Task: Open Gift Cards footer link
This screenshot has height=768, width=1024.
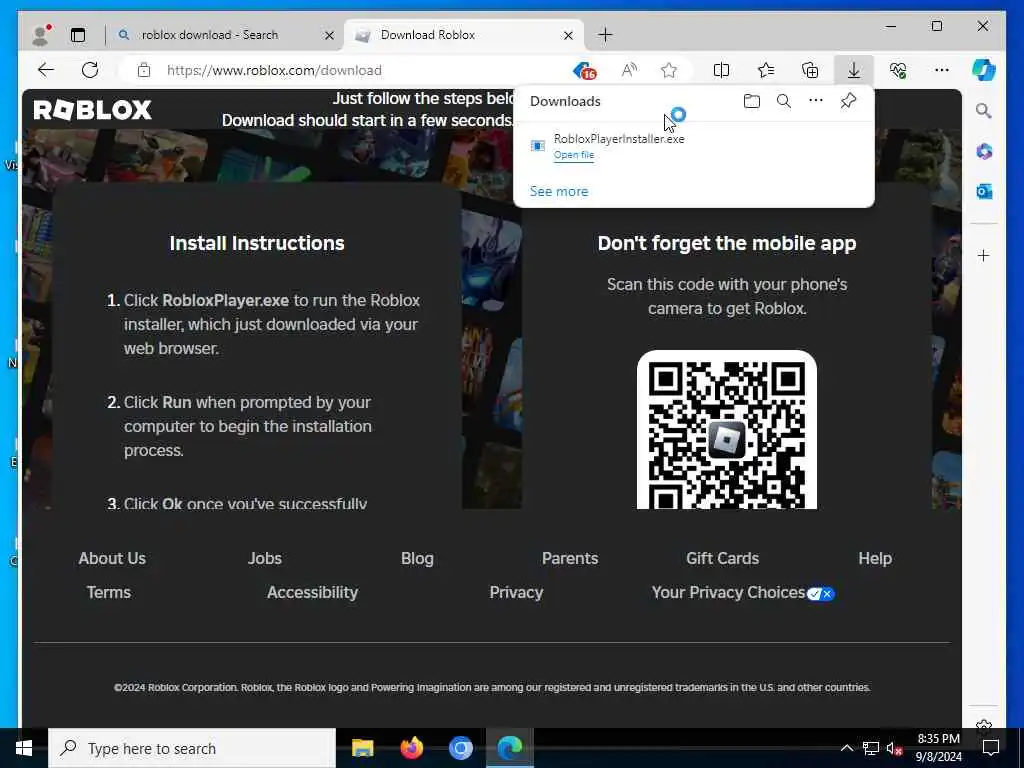Action: pos(722,558)
